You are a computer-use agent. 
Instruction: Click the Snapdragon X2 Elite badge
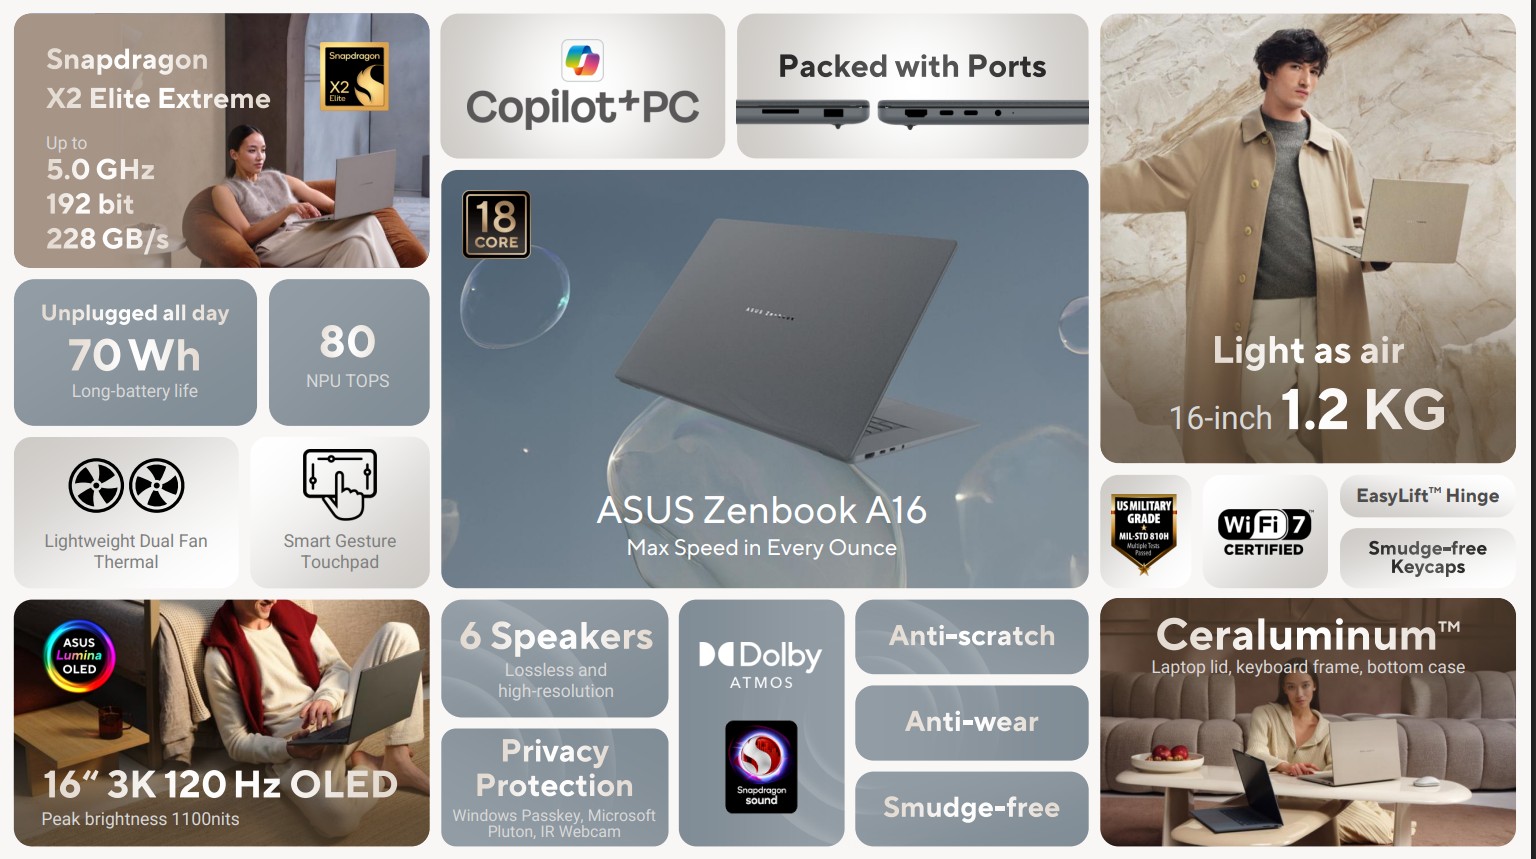[x=355, y=76]
